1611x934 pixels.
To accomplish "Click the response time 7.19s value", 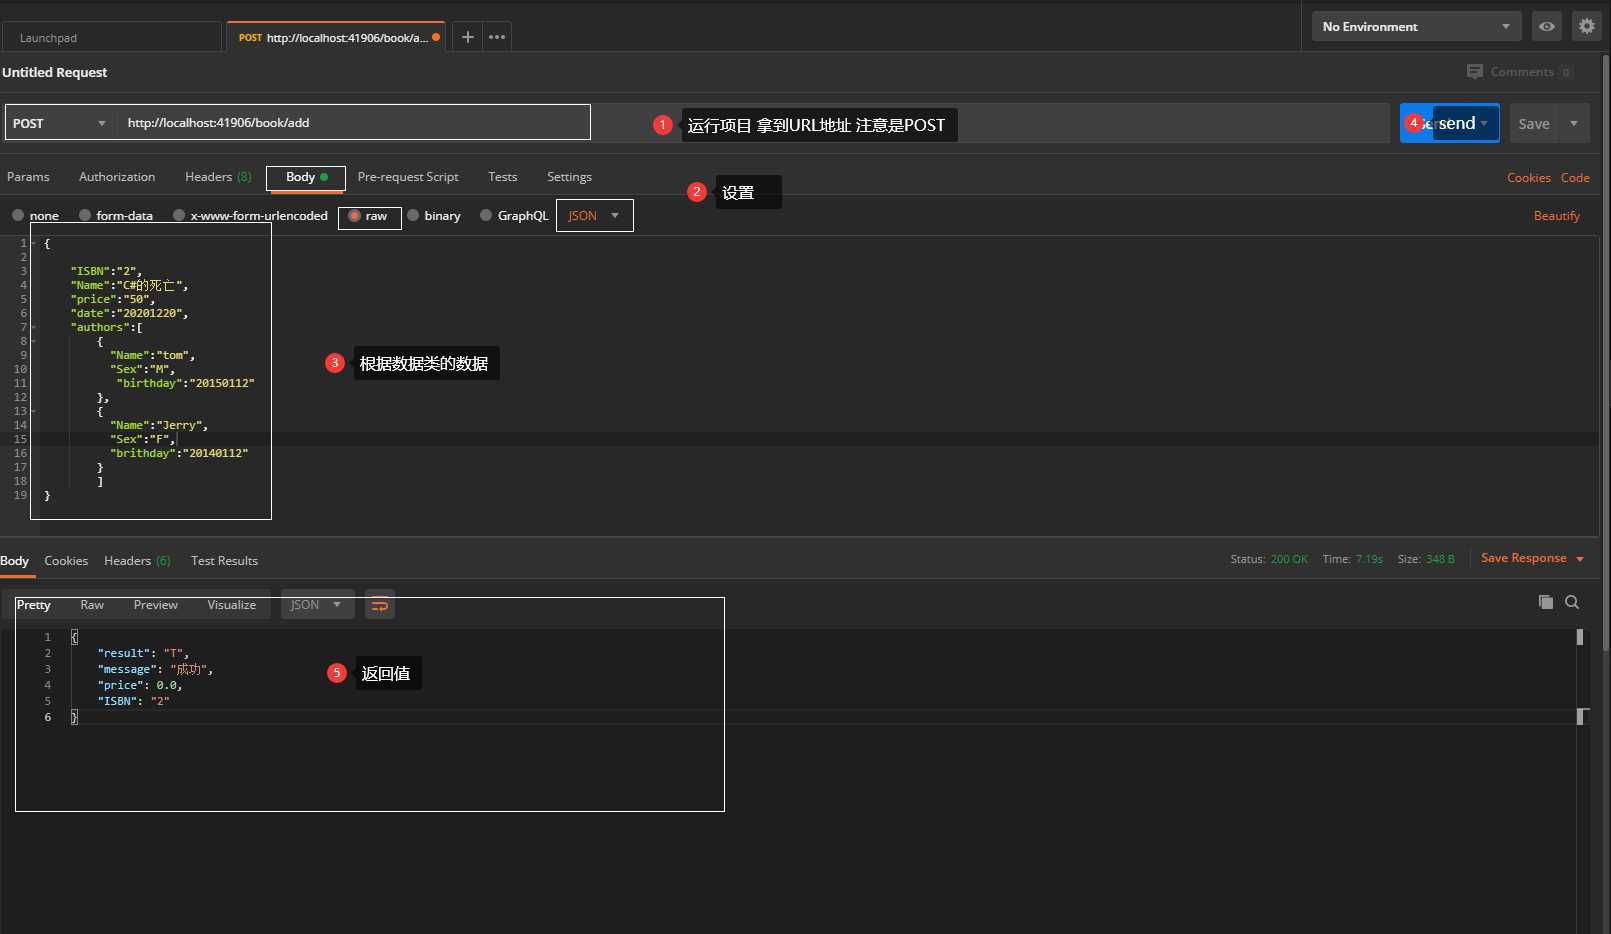I will click(1368, 559).
